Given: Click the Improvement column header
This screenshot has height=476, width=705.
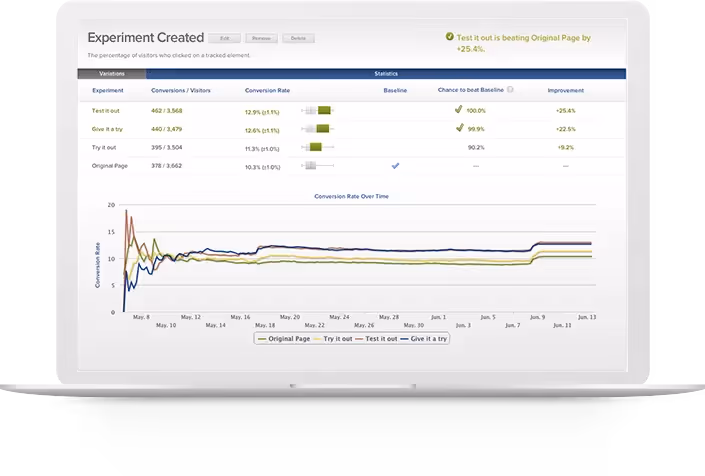Looking at the screenshot, I should pyautogui.click(x=566, y=90).
